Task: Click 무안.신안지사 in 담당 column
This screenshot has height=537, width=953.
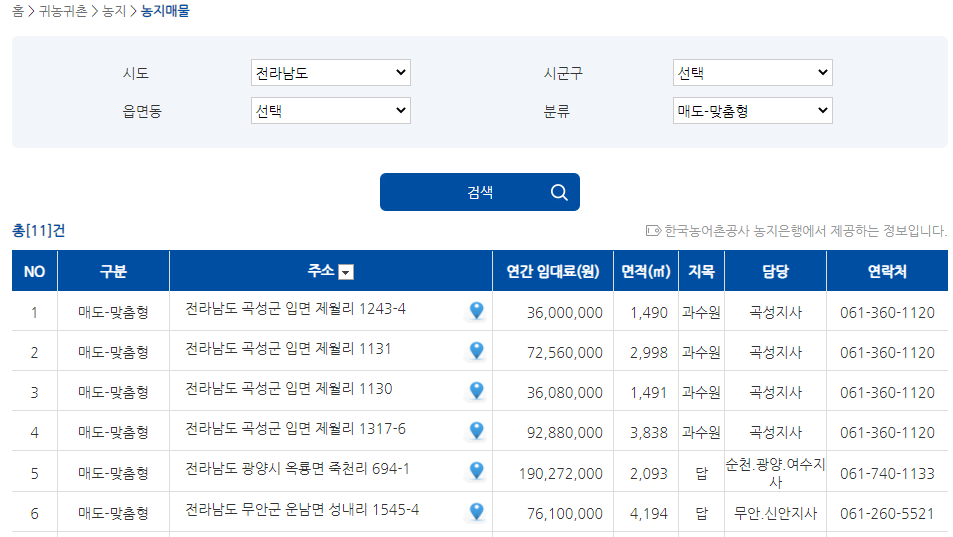Action: pyautogui.click(x=776, y=514)
